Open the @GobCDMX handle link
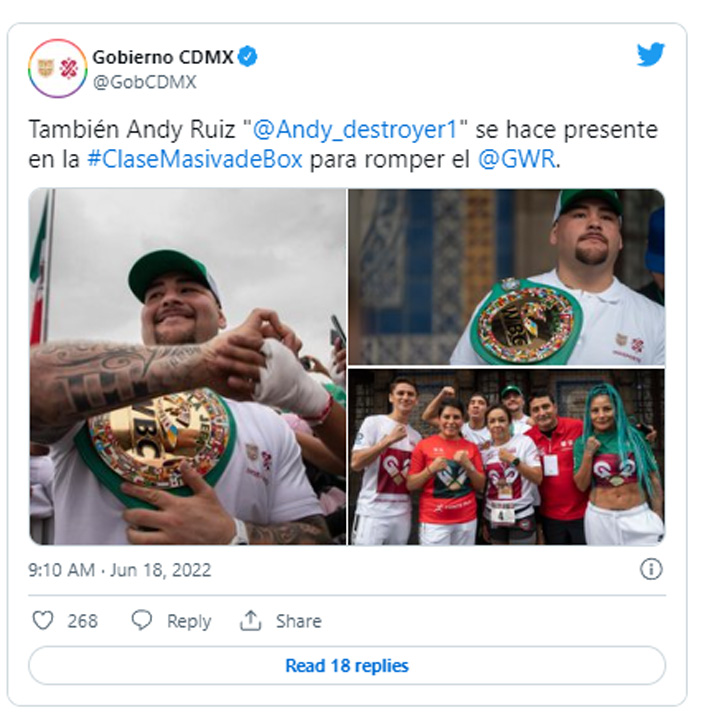 tap(145, 82)
